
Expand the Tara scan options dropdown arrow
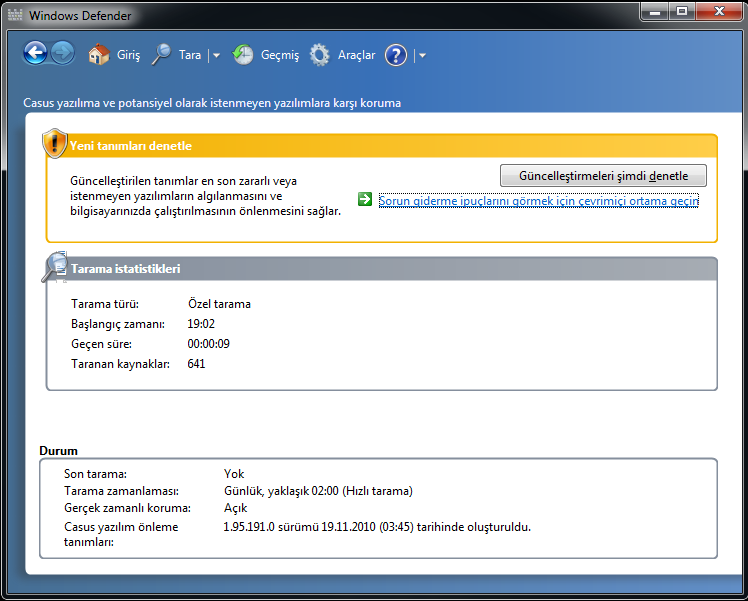click(x=216, y=56)
